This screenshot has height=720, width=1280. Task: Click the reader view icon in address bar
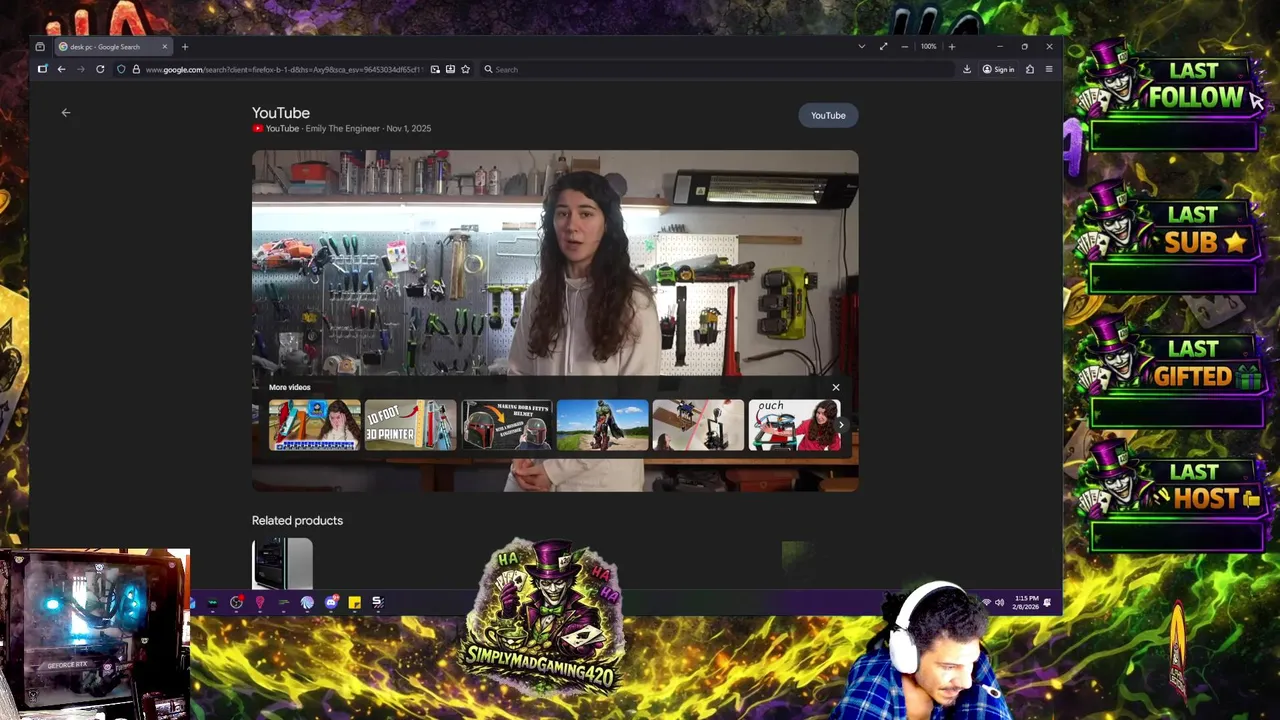point(450,69)
